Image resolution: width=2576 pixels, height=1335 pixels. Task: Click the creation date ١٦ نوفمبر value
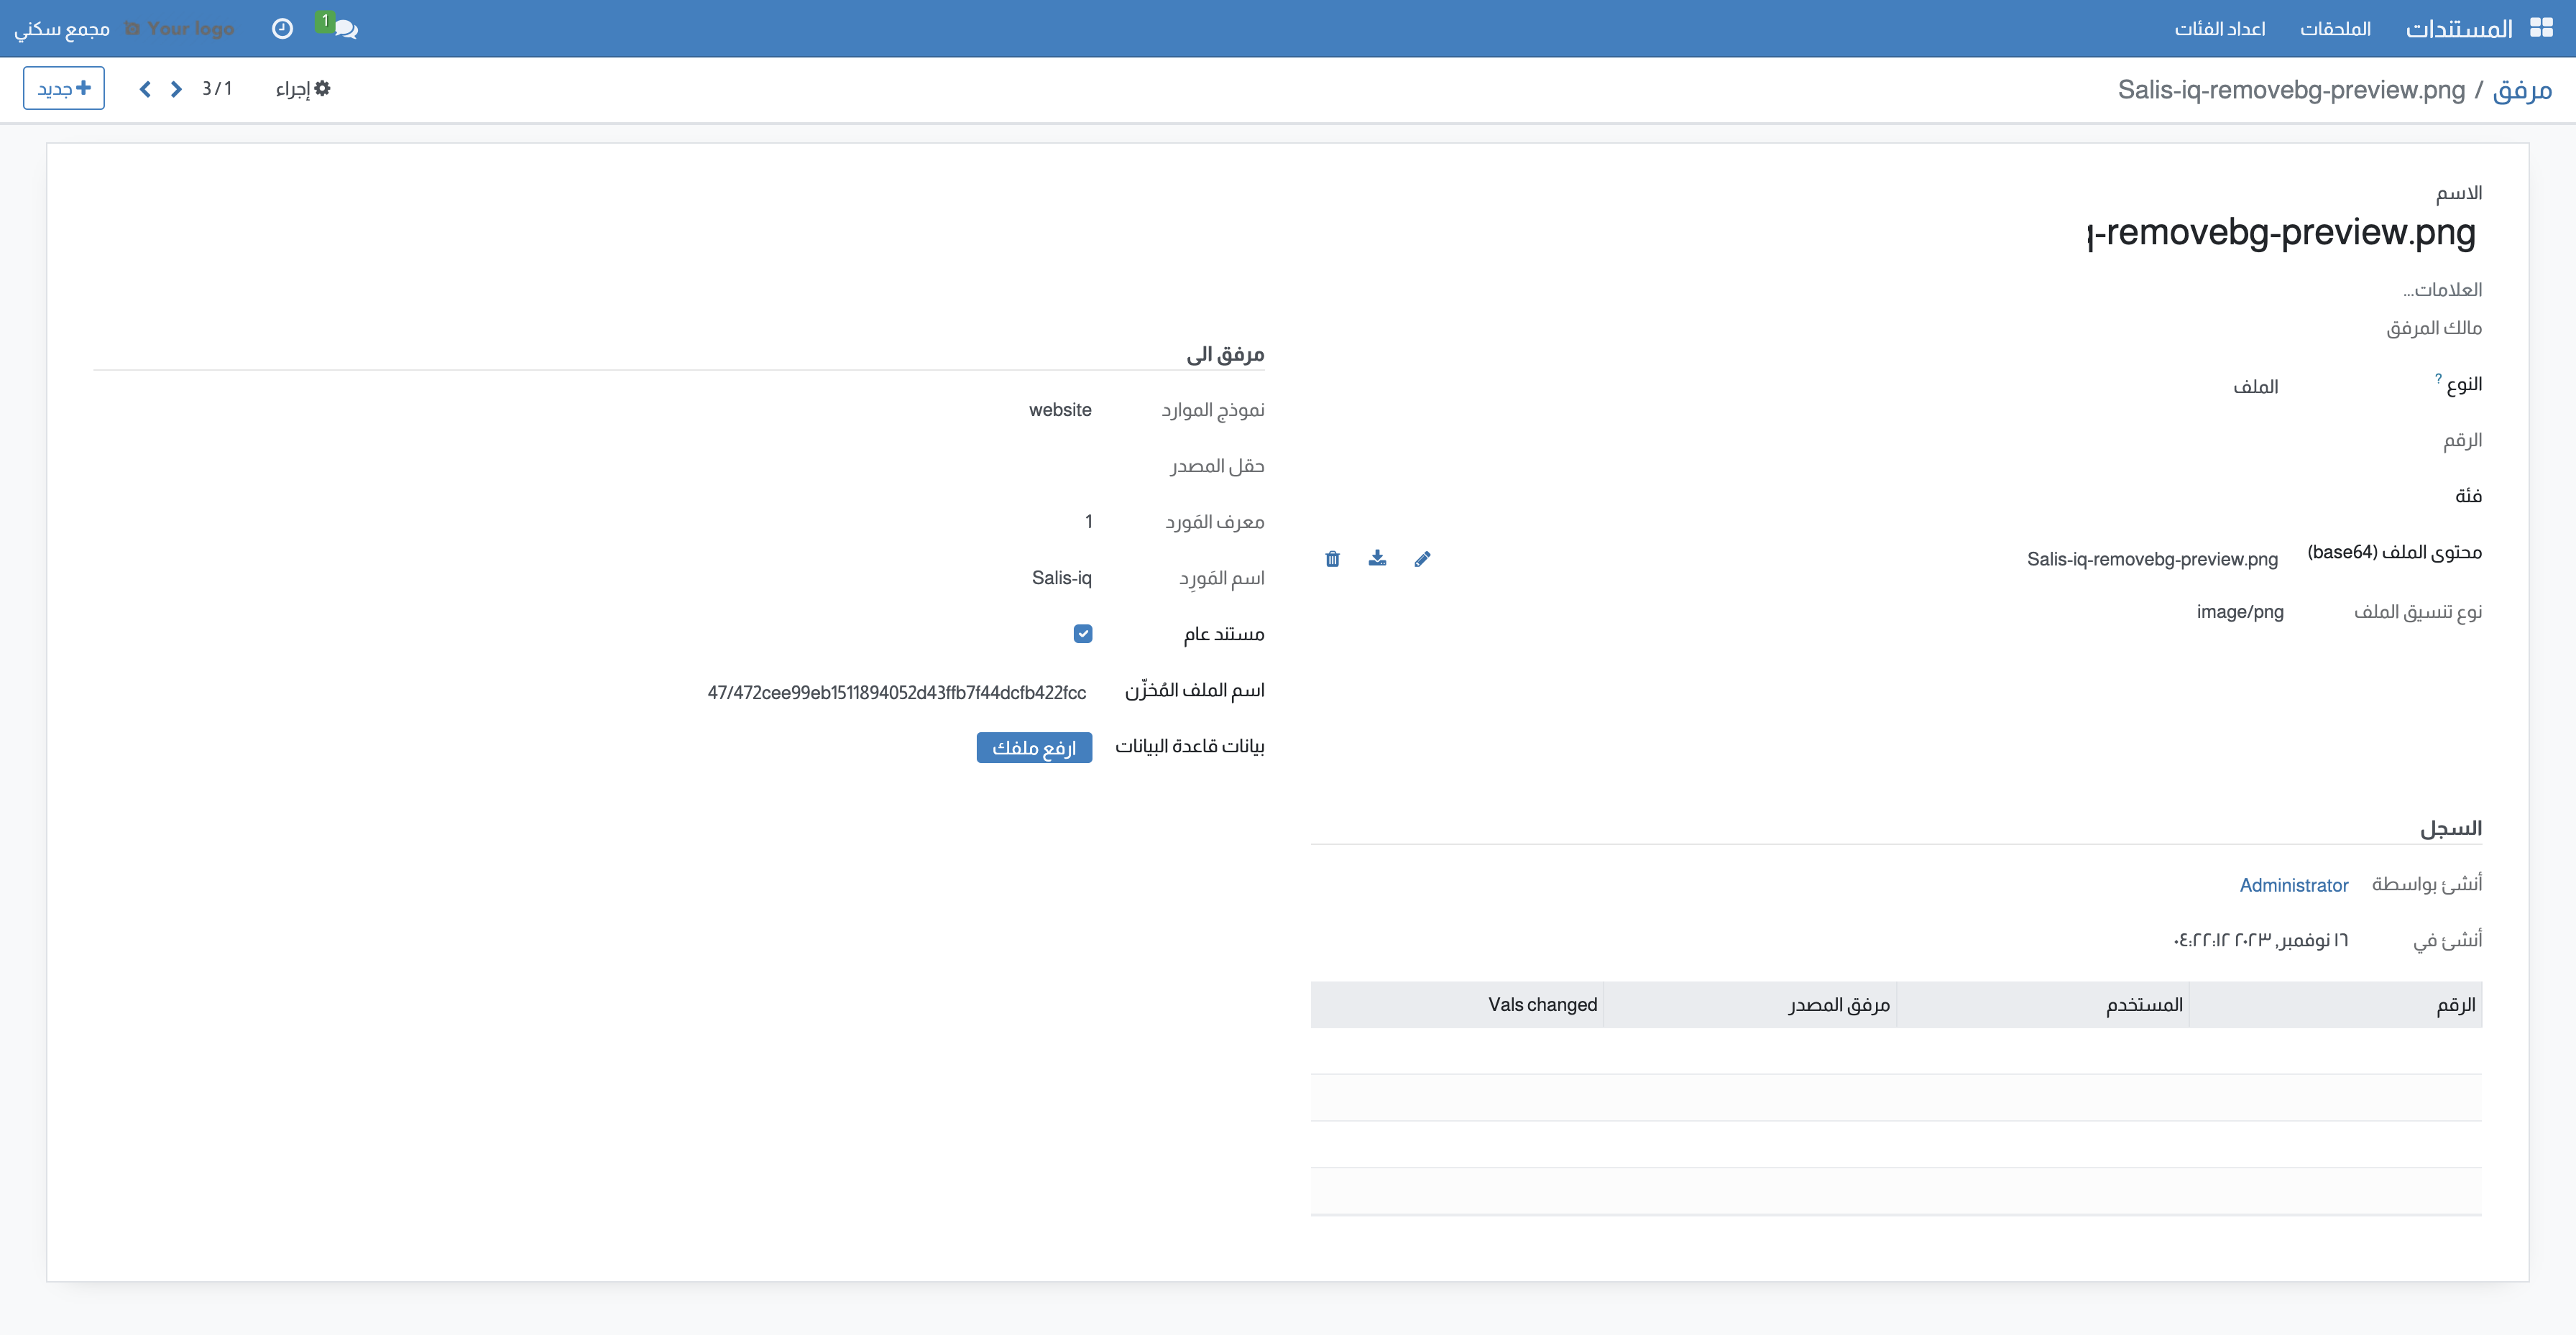click(x=2260, y=940)
